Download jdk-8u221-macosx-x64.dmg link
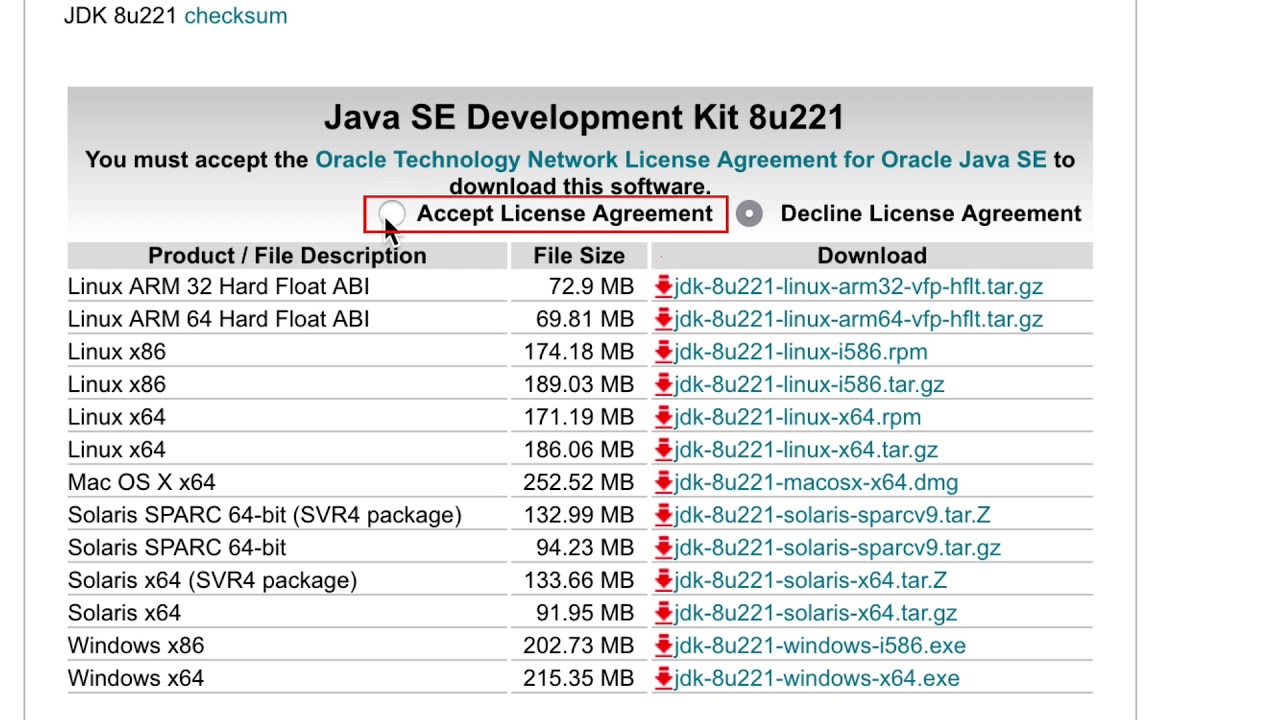Image resolution: width=1280 pixels, height=720 pixels. coord(816,483)
